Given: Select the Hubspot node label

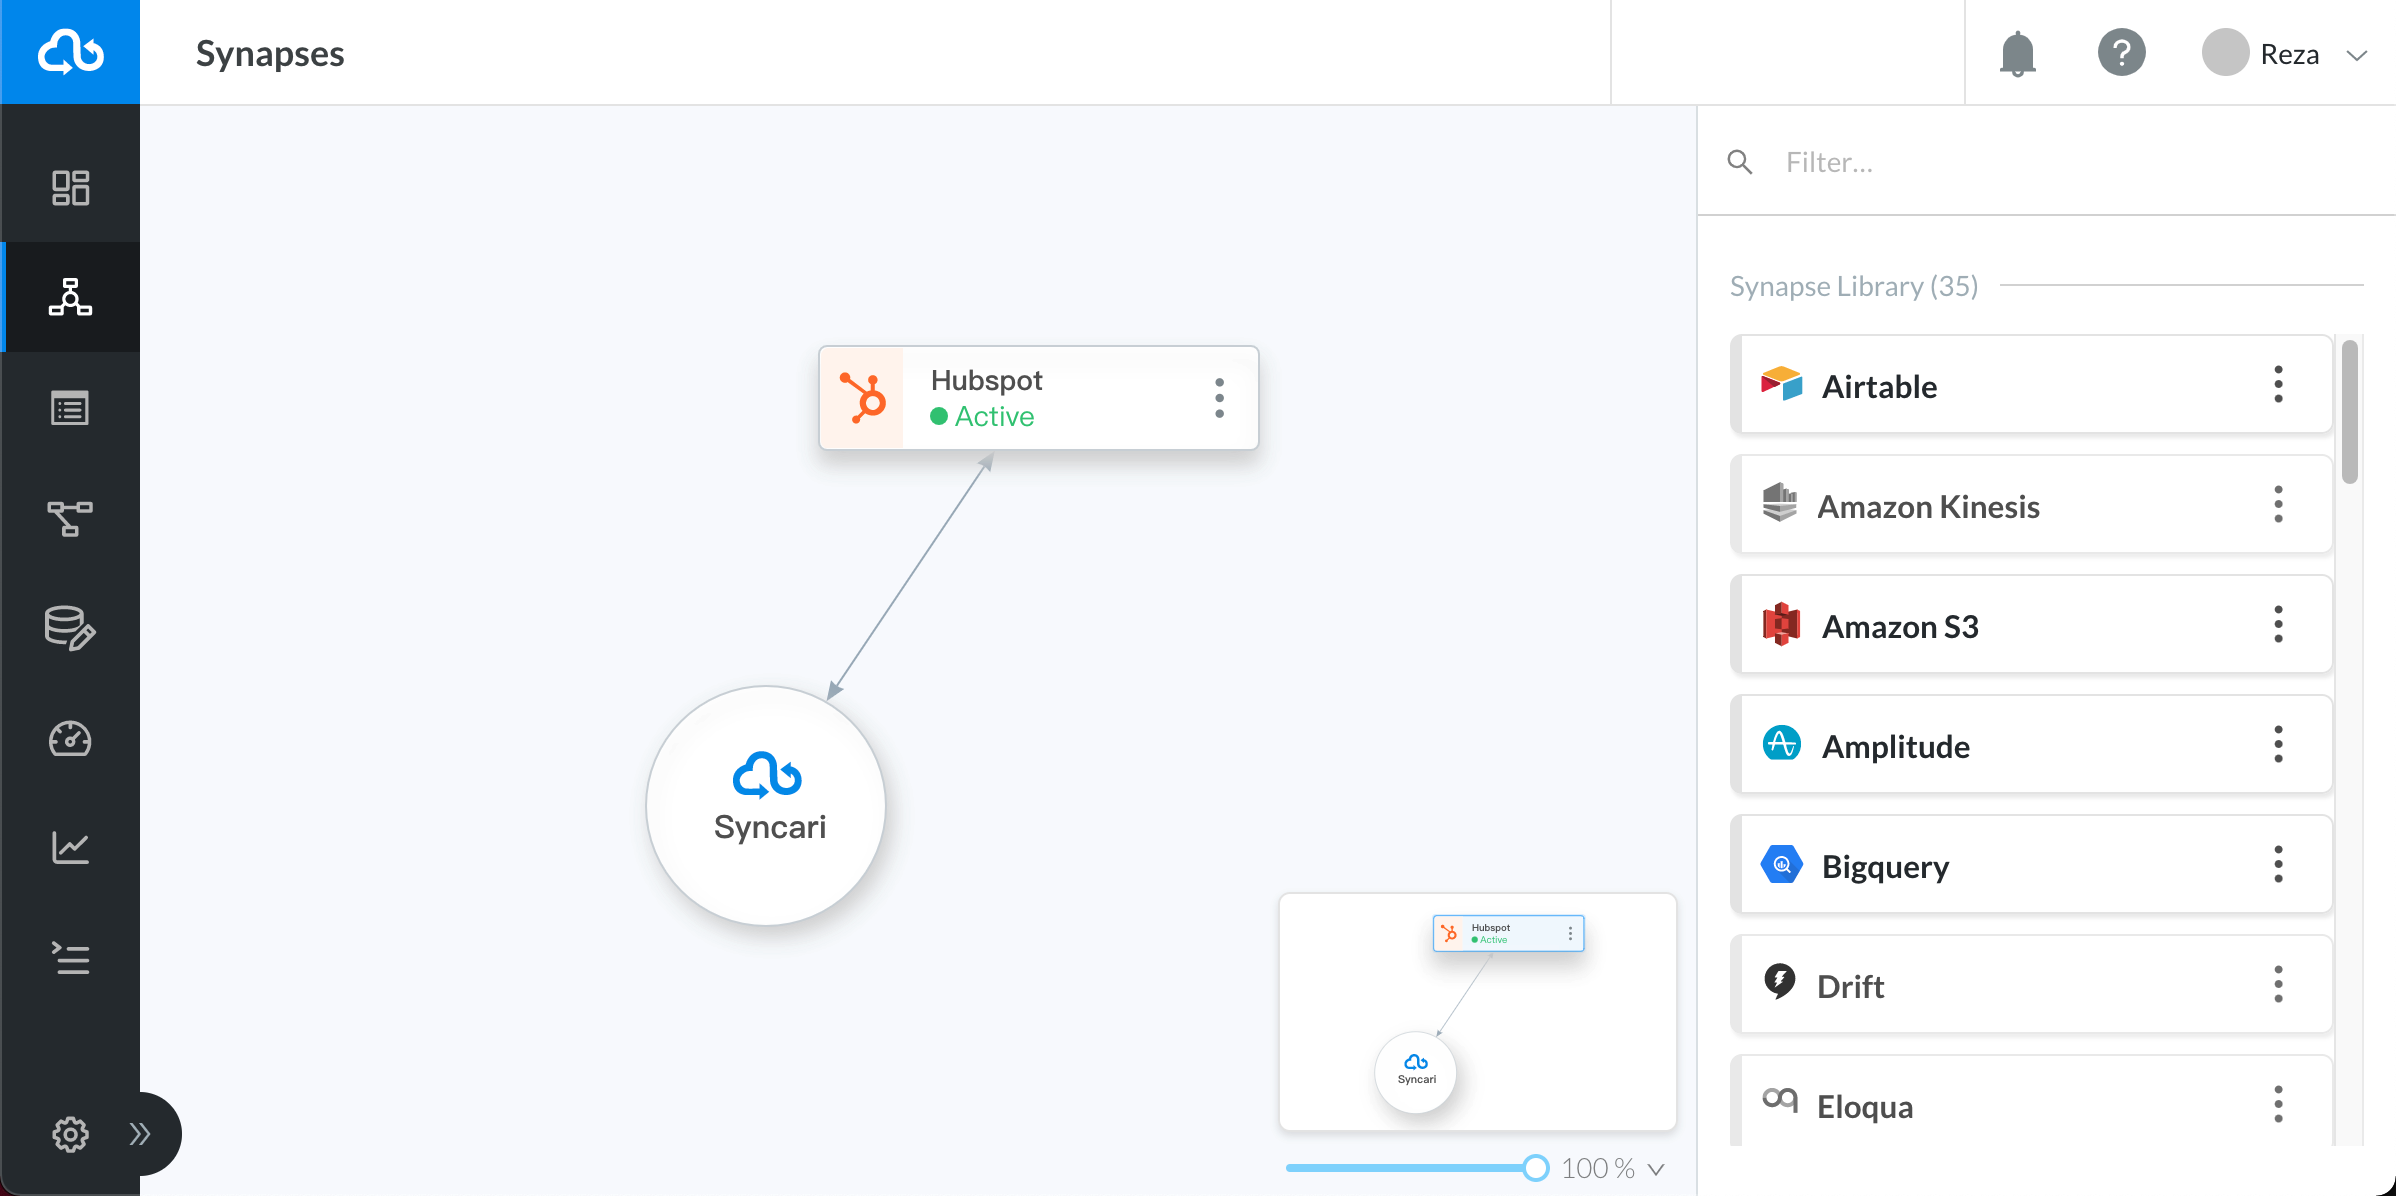Looking at the screenshot, I should coord(986,380).
